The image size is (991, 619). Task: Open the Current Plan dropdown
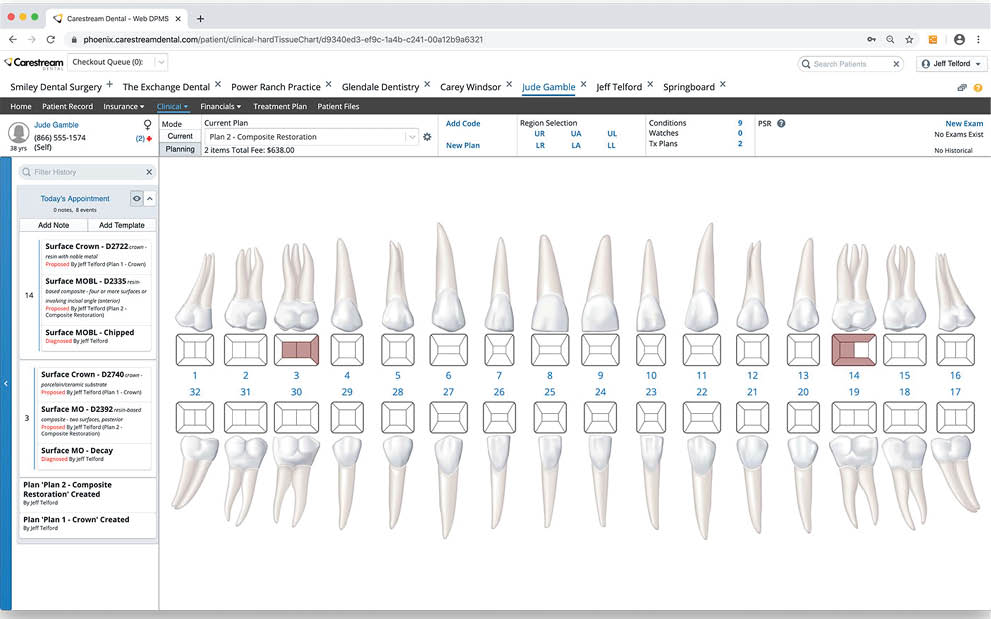(411, 137)
